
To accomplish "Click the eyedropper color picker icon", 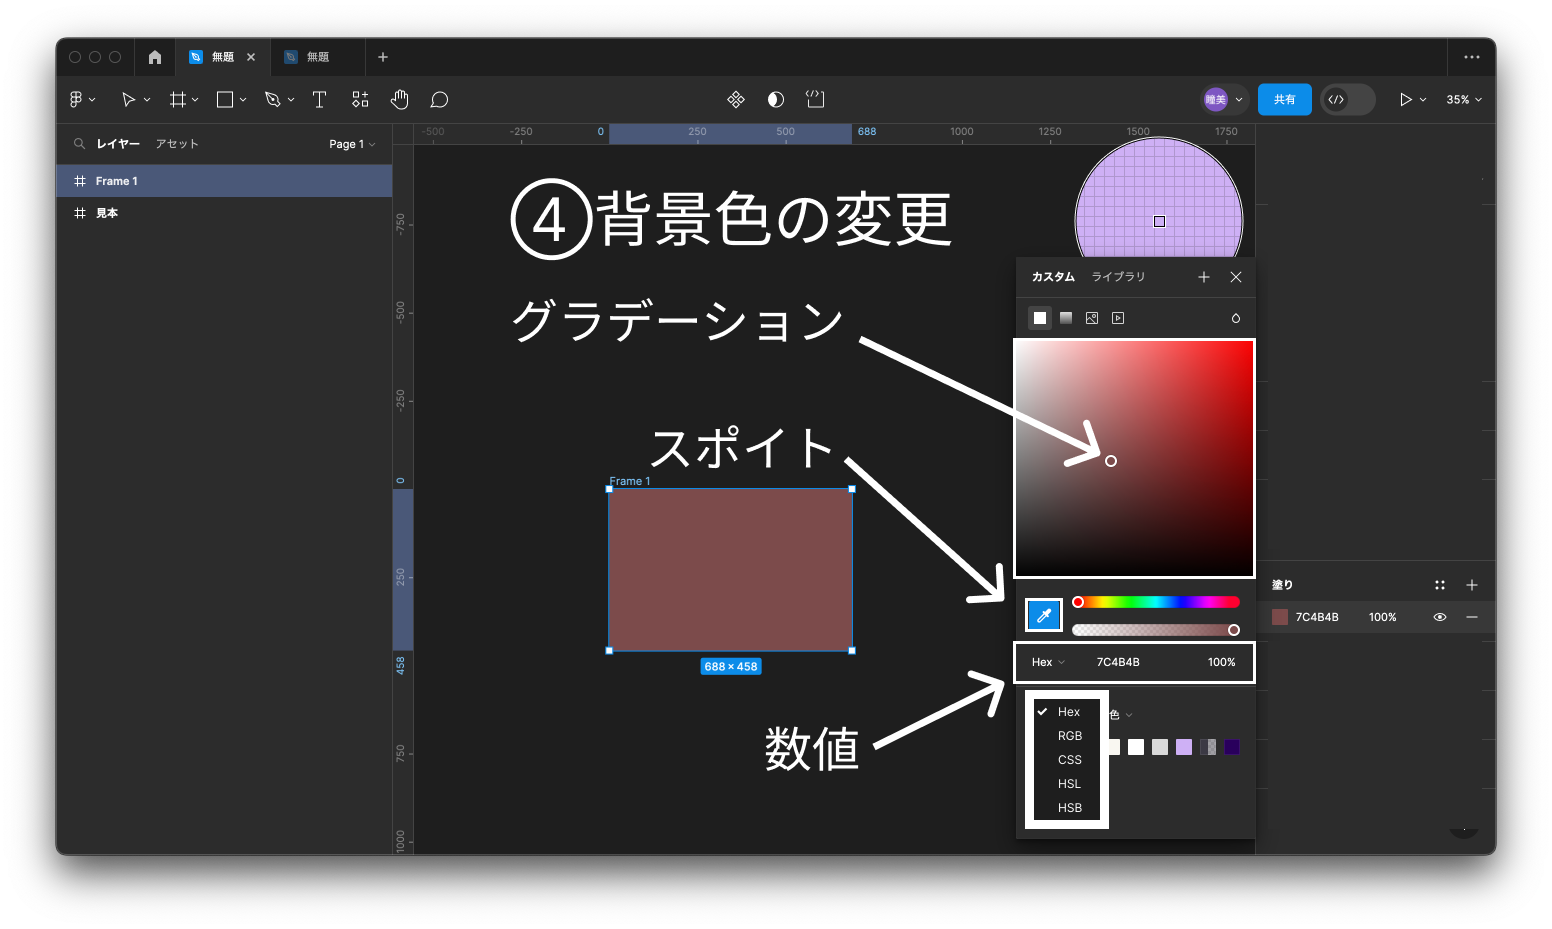I will pos(1044,615).
